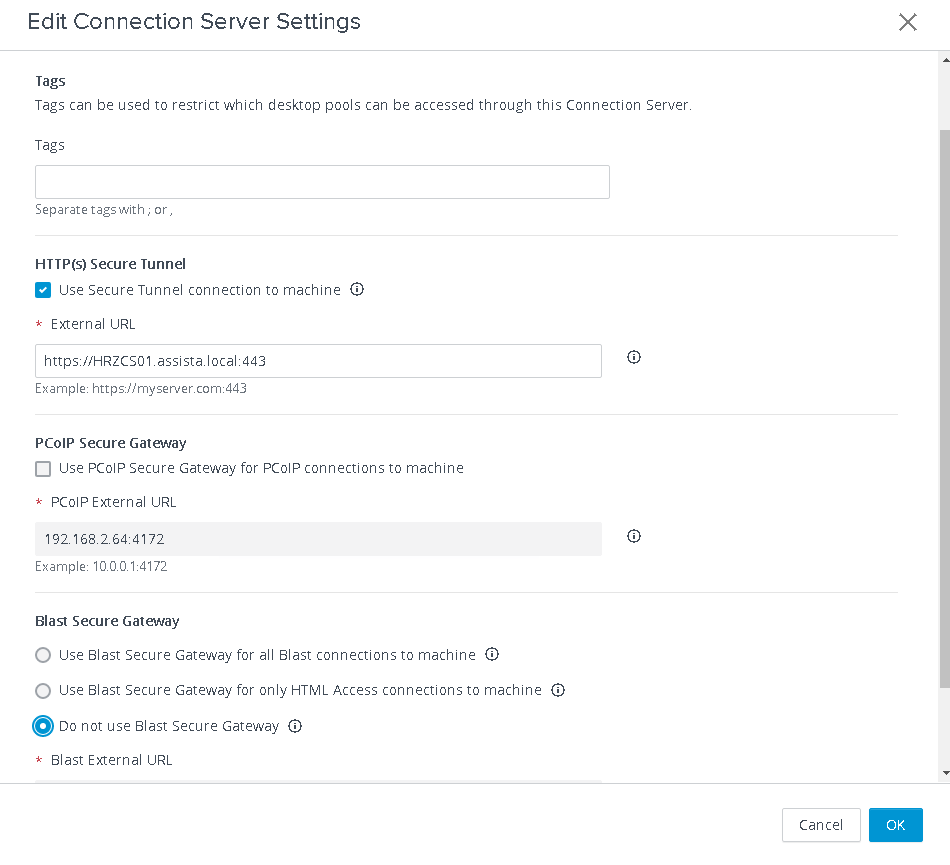
Task: Click the External URL text box
Action: click(318, 361)
